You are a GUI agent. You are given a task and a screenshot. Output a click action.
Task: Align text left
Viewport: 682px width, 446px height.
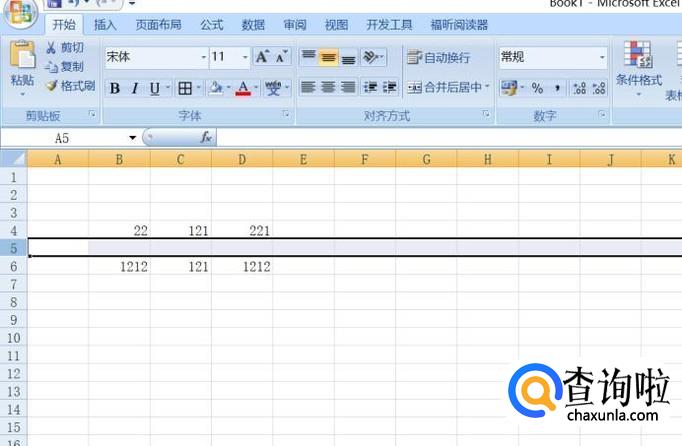click(308, 87)
